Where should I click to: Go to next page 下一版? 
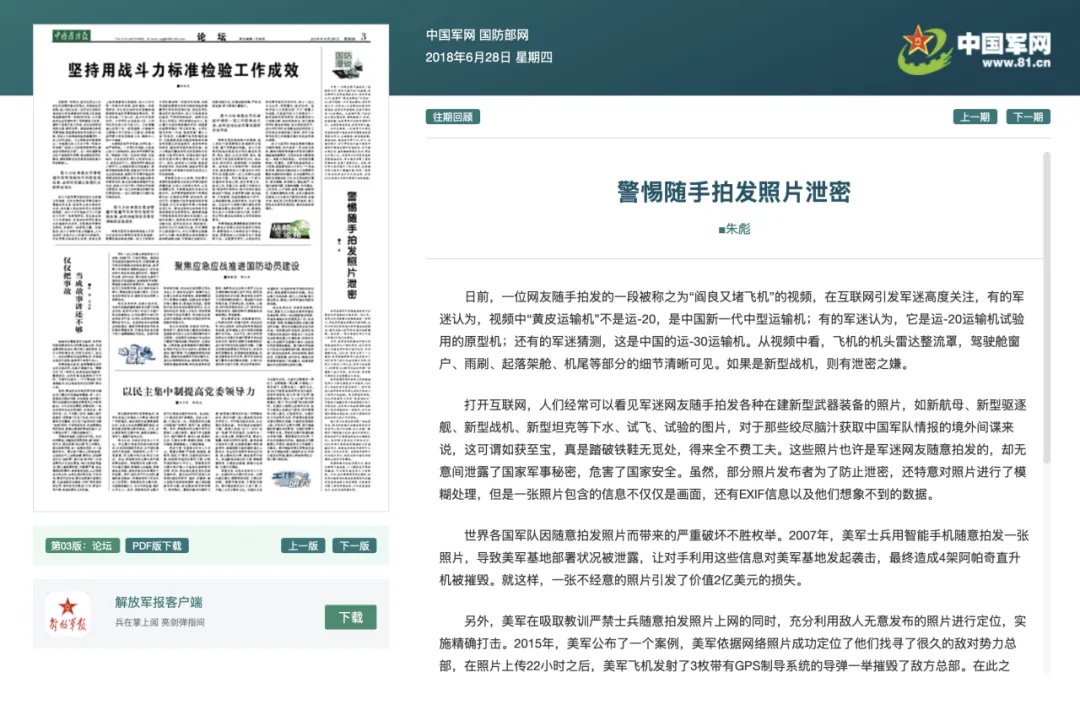[x=355, y=546]
